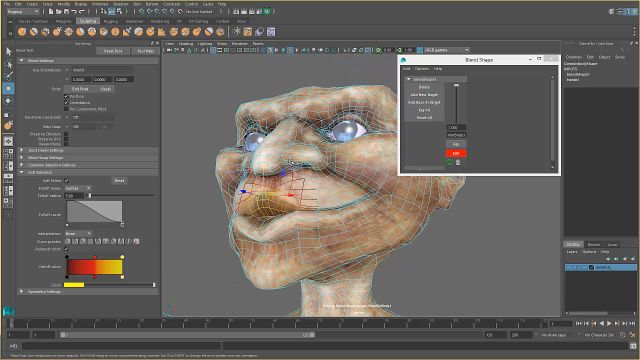Screen dimensions: 640x360
Task: Open scene using the folder icon
Action: [x=59, y=11]
